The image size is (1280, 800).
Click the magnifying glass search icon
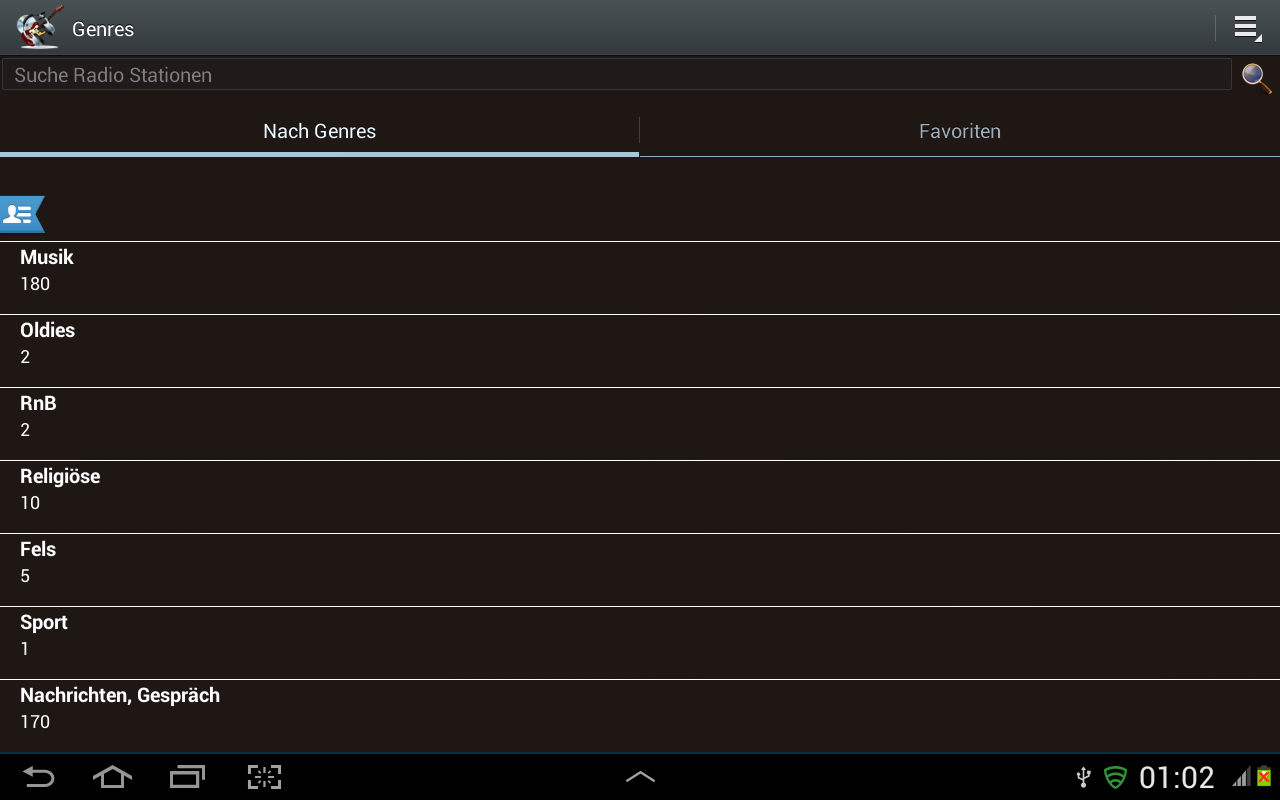click(x=1256, y=77)
